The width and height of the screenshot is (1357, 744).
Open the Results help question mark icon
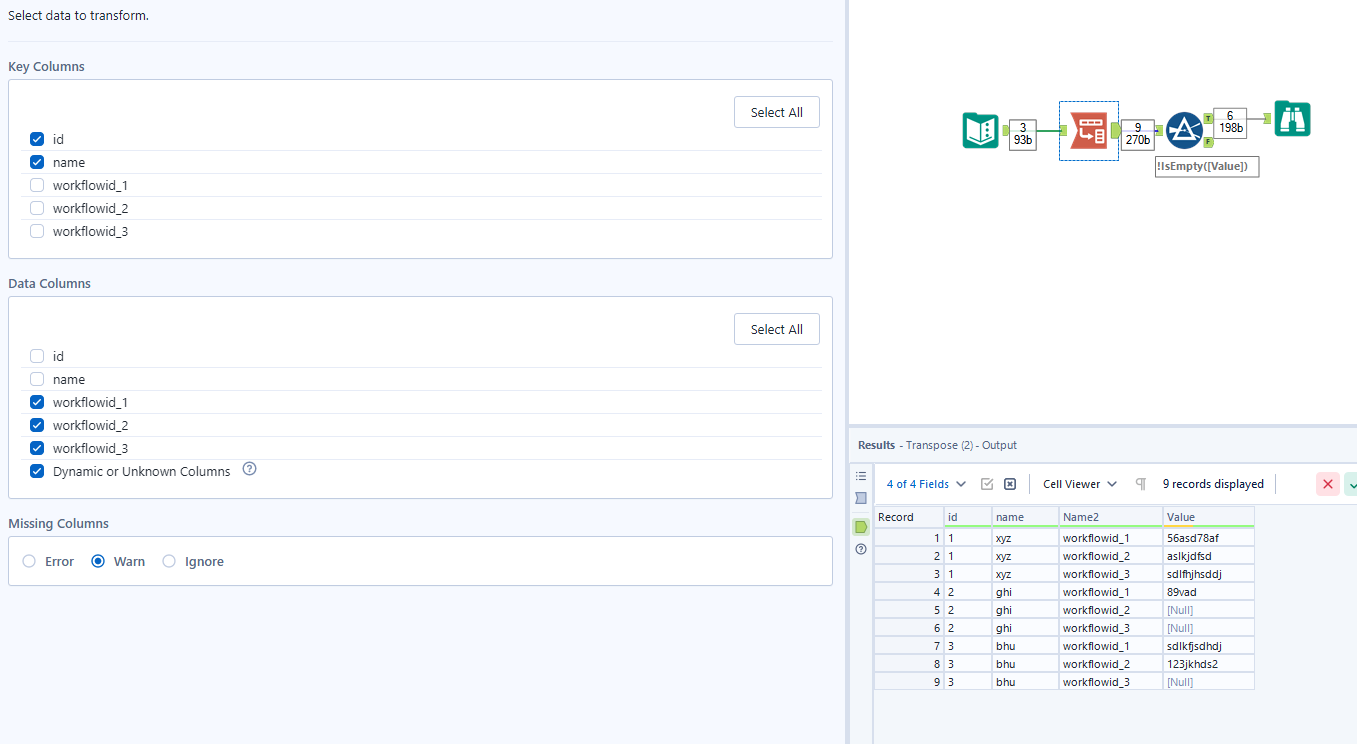click(x=860, y=548)
